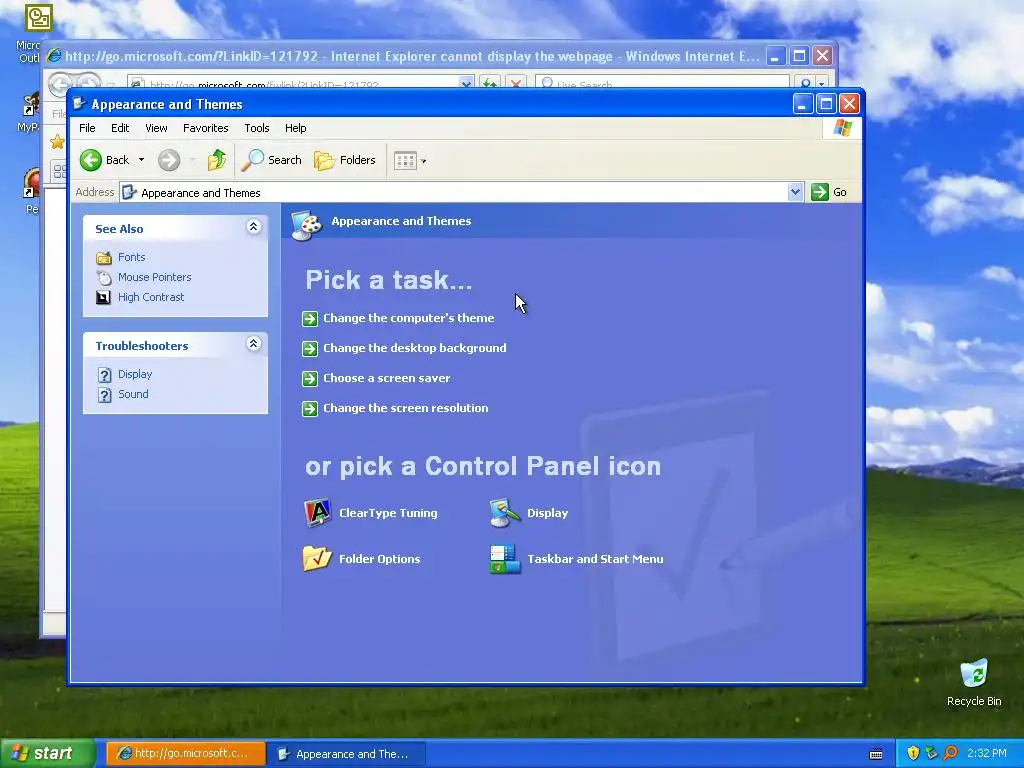1024x768 pixels.
Task: Select Change the computer's theme task
Action: pyautogui.click(x=409, y=318)
